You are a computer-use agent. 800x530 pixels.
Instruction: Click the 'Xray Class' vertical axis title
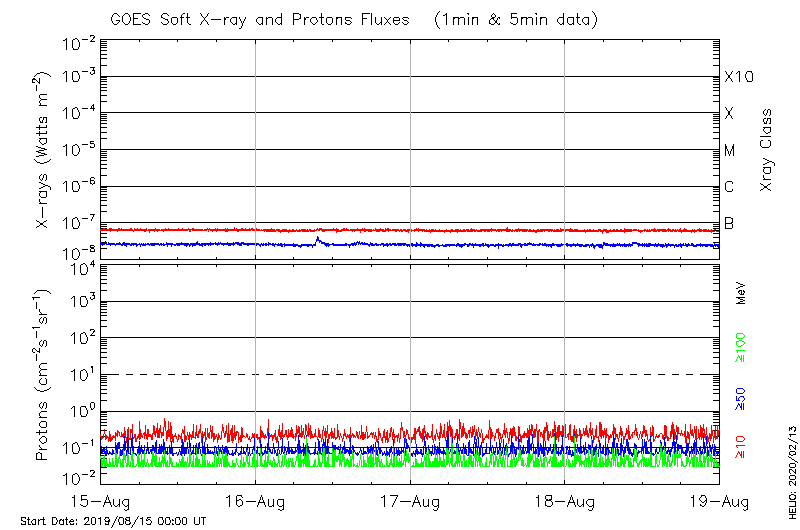pos(767,150)
